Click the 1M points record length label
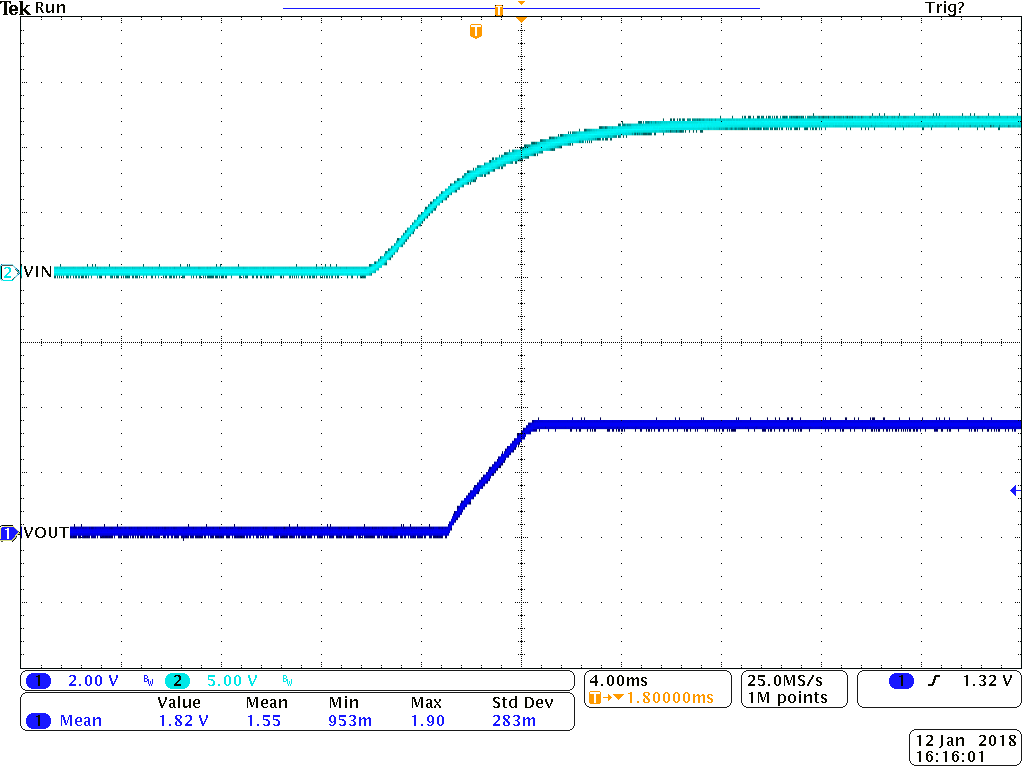The image size is (1024, 768). [x=787, y=695]
